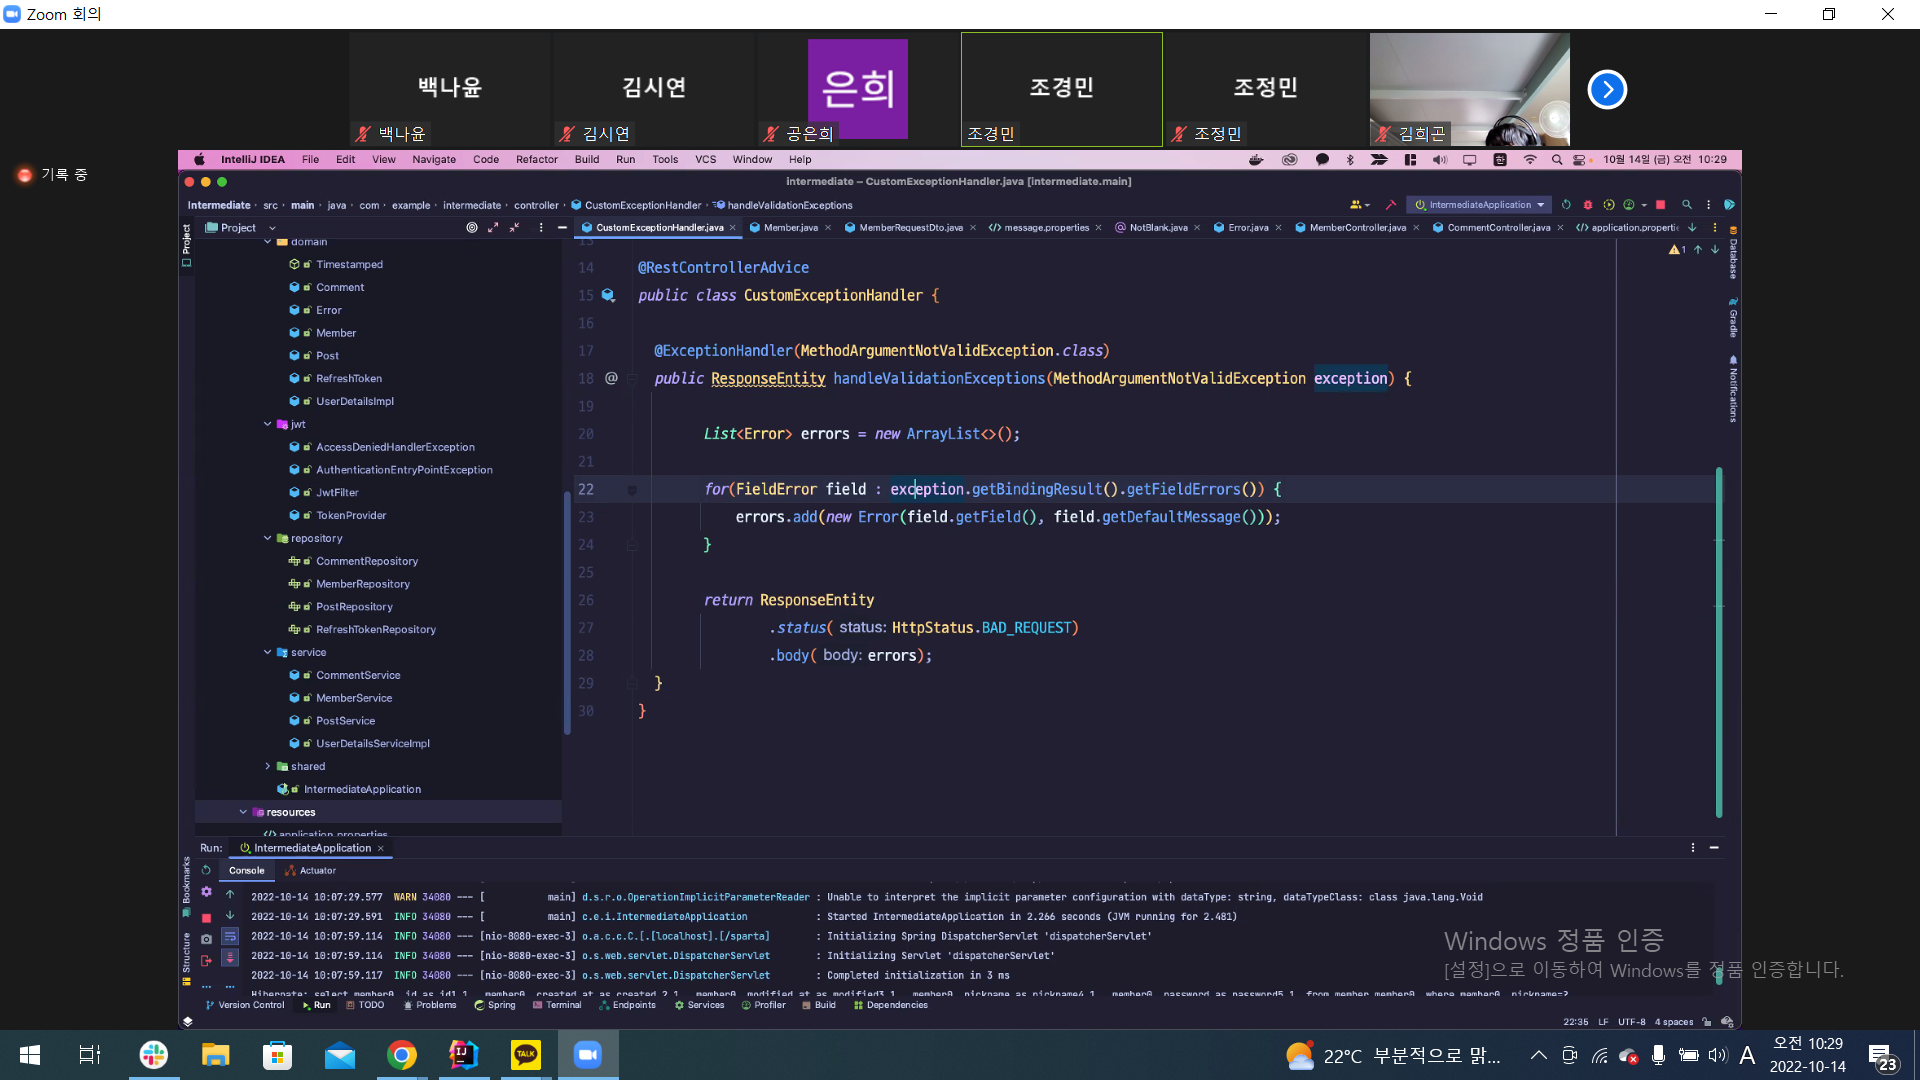Toggle the Bookmarks side tool window

(186, 880)
